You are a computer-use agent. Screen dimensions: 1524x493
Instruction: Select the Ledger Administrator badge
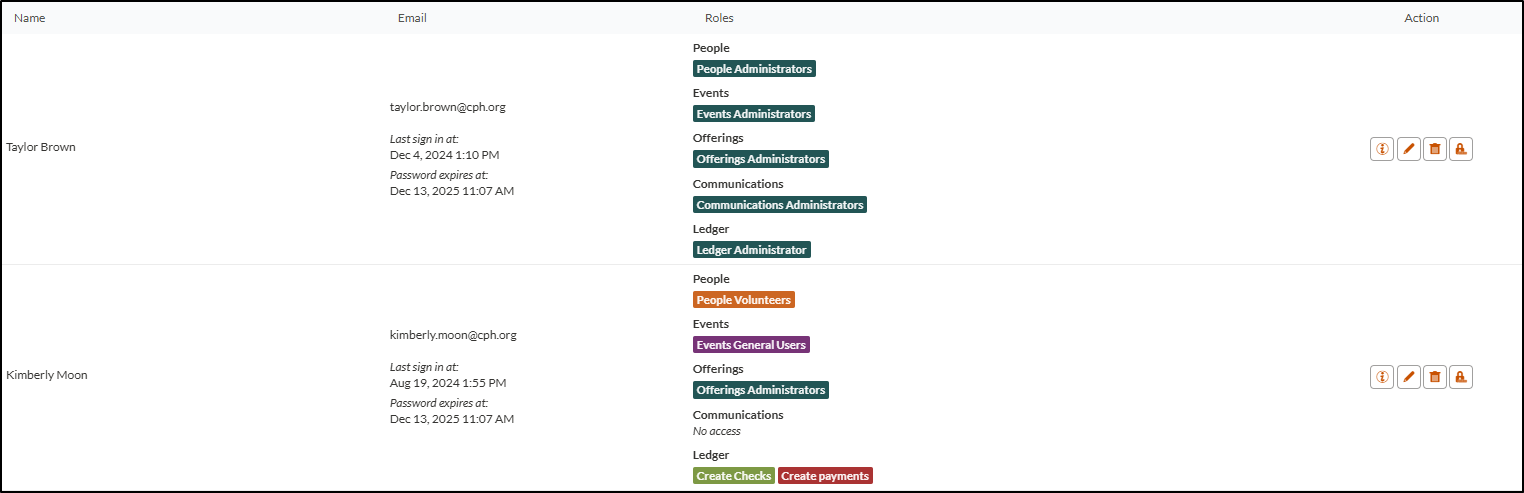coord(751,250)
